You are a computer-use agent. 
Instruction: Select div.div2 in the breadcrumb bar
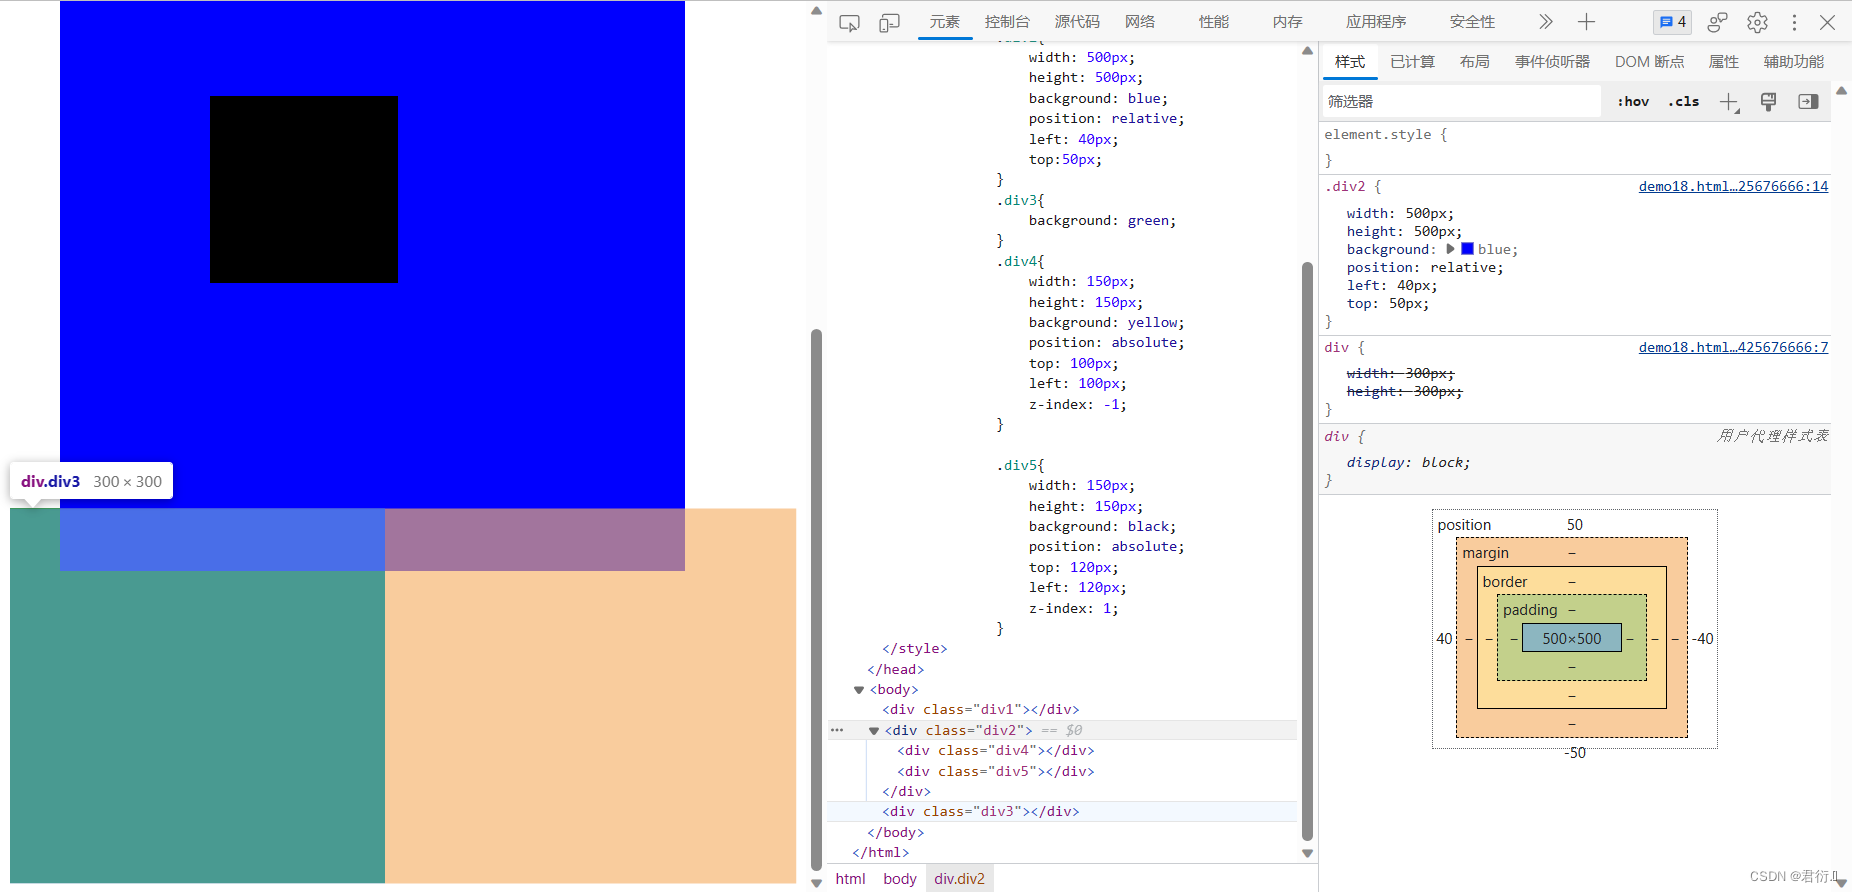[959, 879]
